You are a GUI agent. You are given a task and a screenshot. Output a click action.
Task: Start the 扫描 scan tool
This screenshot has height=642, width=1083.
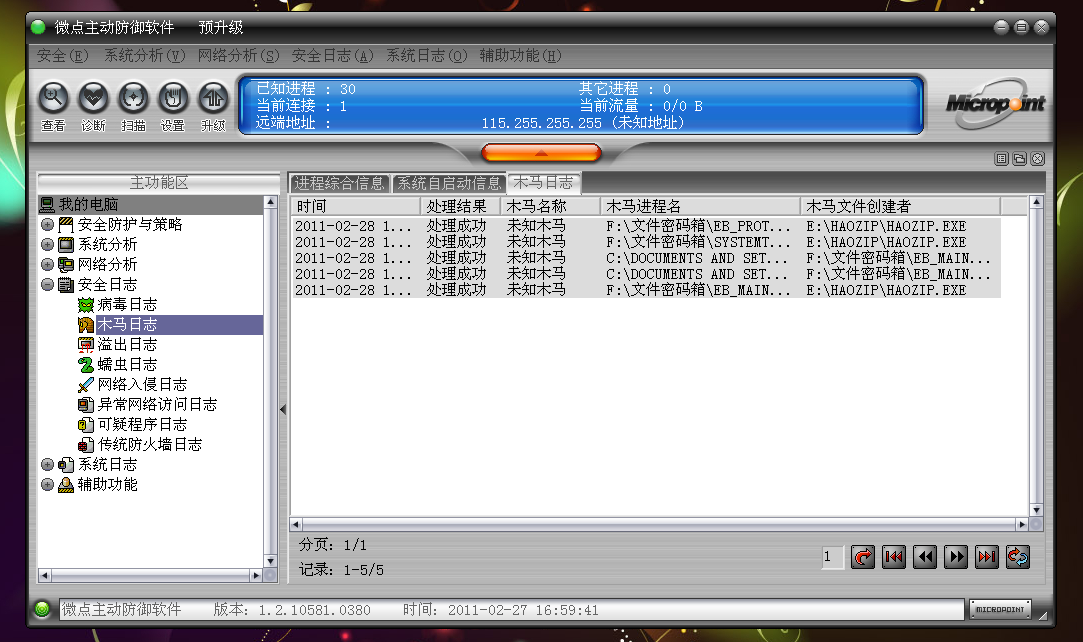[x=133, y=98]
